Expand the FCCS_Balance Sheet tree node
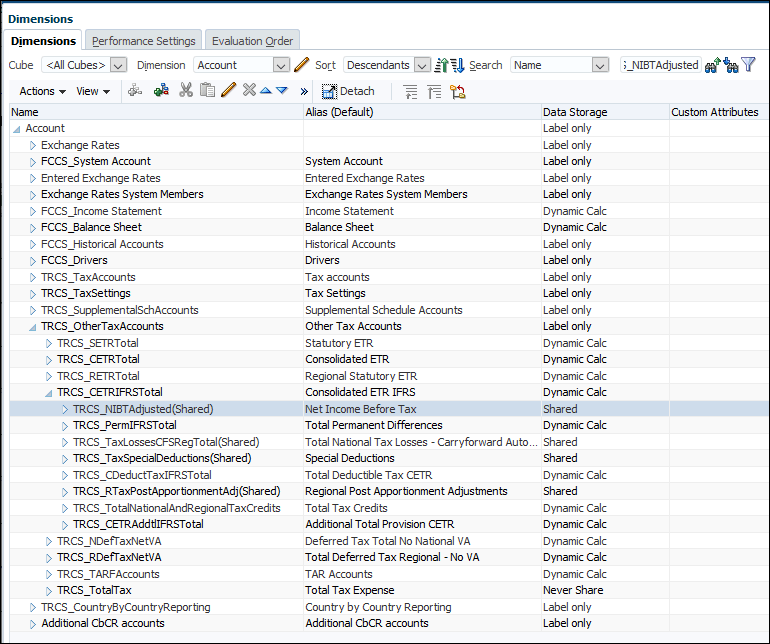770x644 pixels. point(33,228)
